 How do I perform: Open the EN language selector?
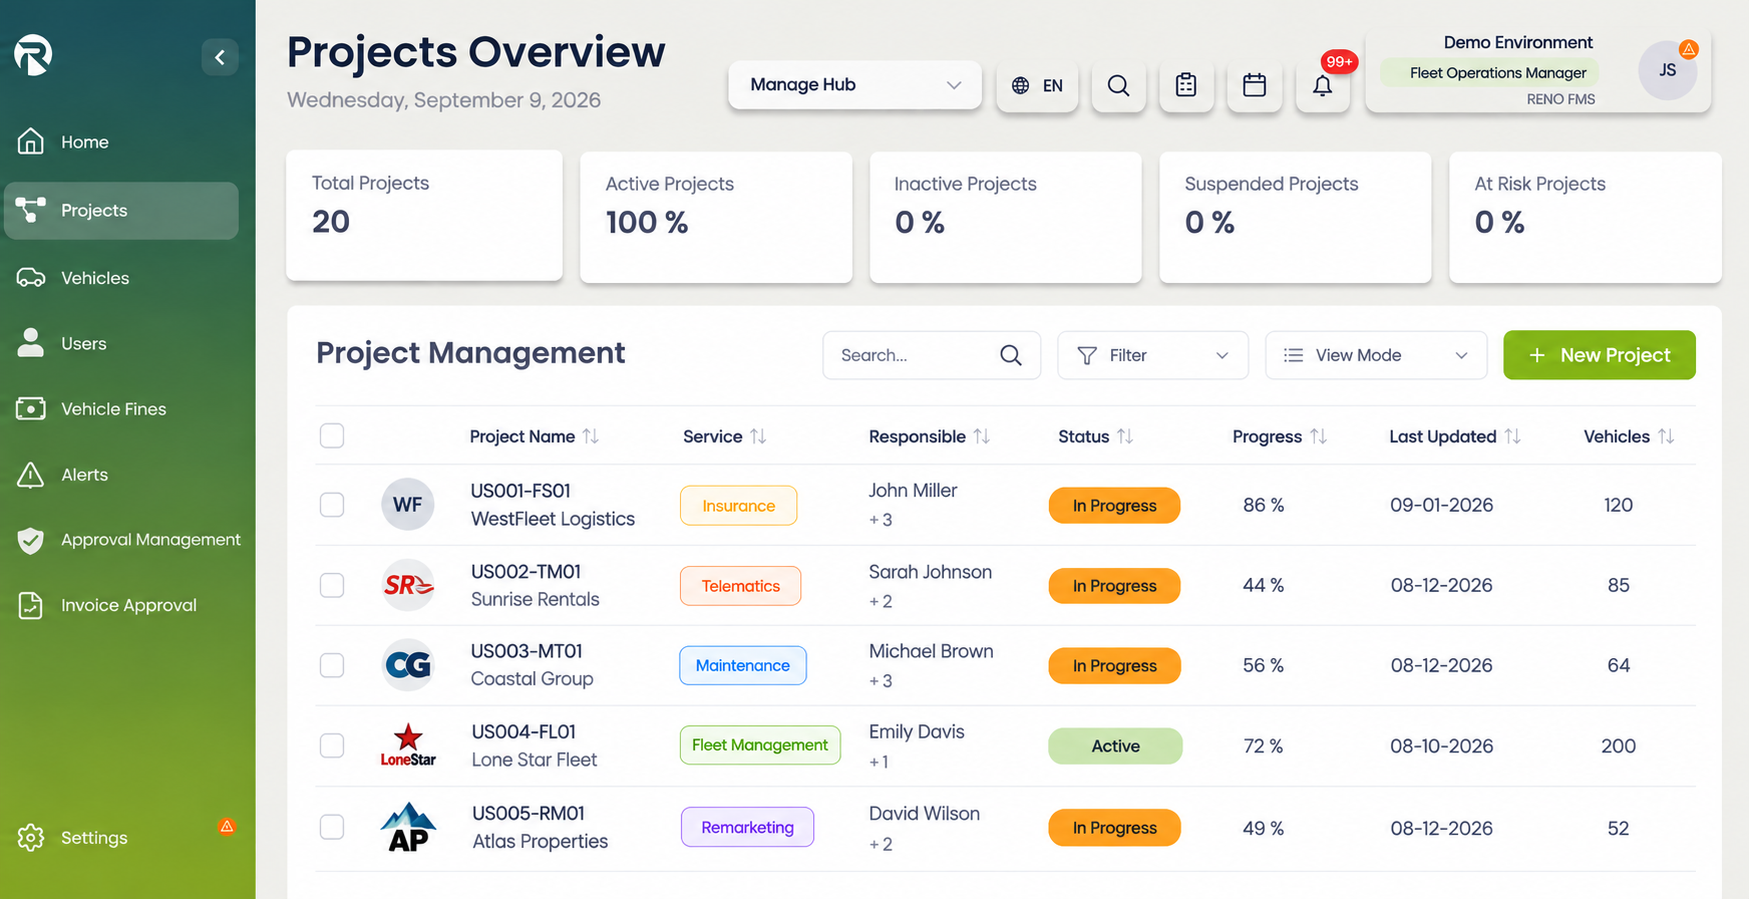[1037, 86]
